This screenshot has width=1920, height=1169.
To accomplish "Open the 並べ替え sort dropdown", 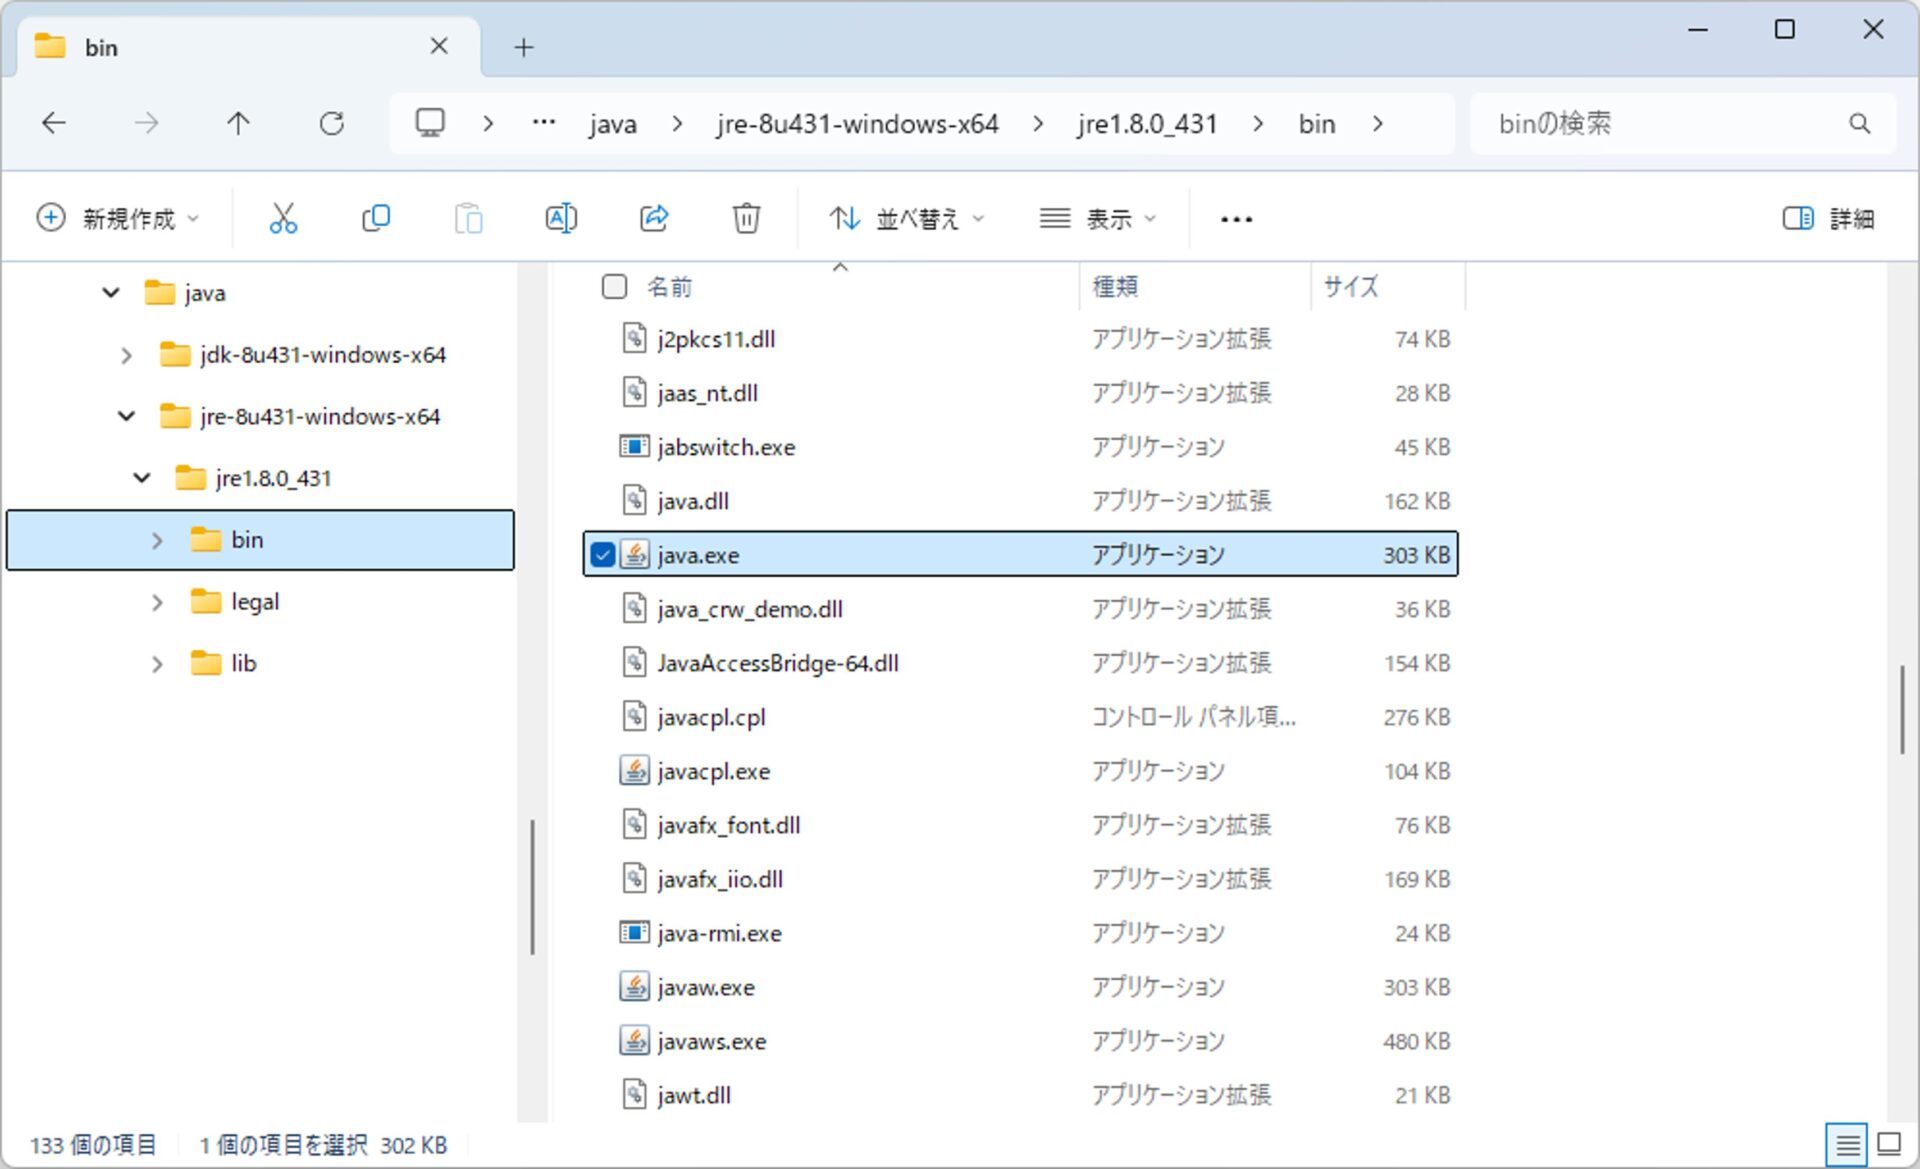I will (x=906, y=218).
